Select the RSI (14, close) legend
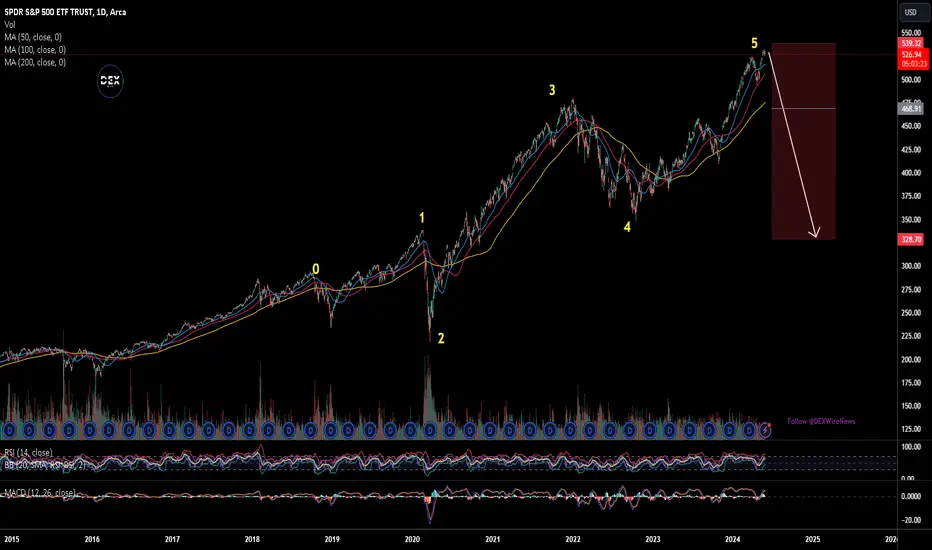932x550 pixels. point(28,452)
